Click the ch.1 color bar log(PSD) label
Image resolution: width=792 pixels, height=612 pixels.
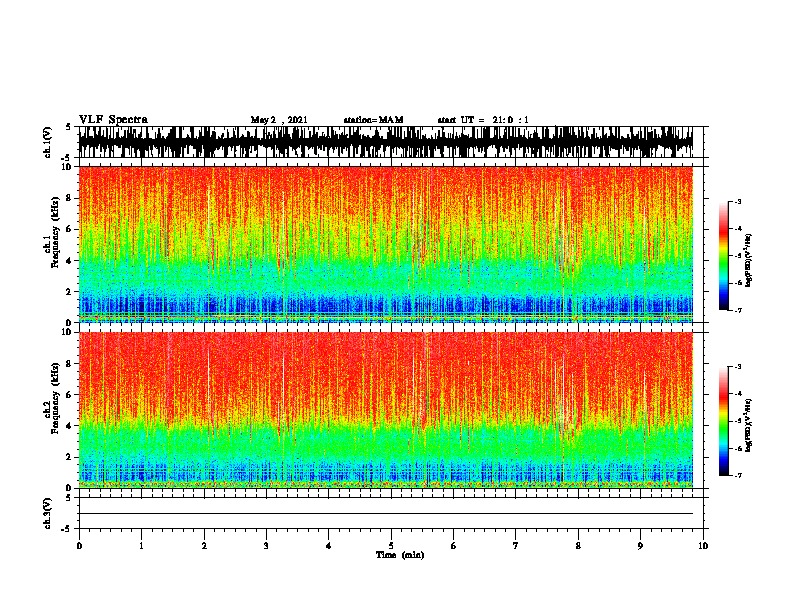pos(749,260)
